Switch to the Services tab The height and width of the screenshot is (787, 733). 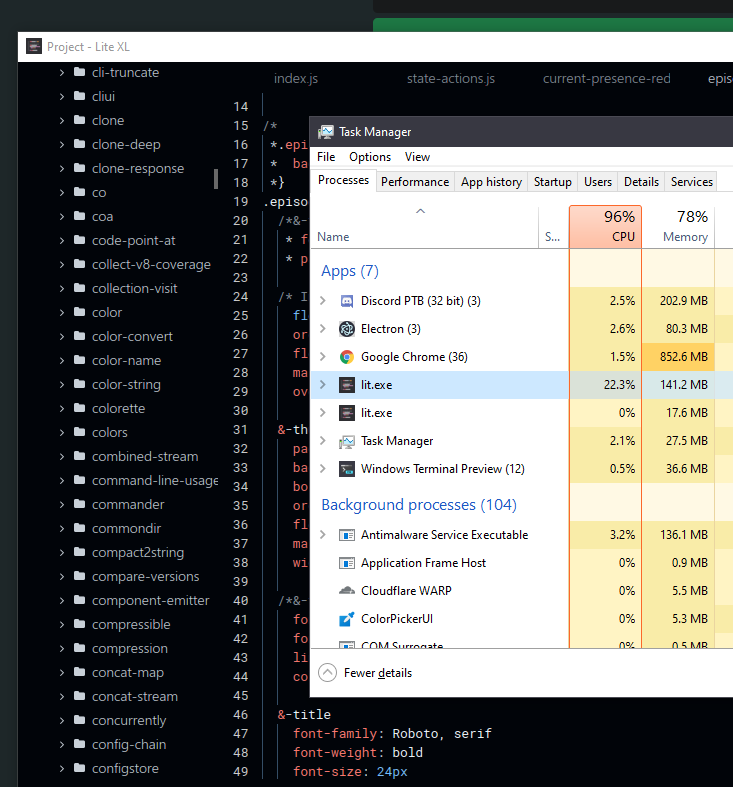click(x=691, y=182)
